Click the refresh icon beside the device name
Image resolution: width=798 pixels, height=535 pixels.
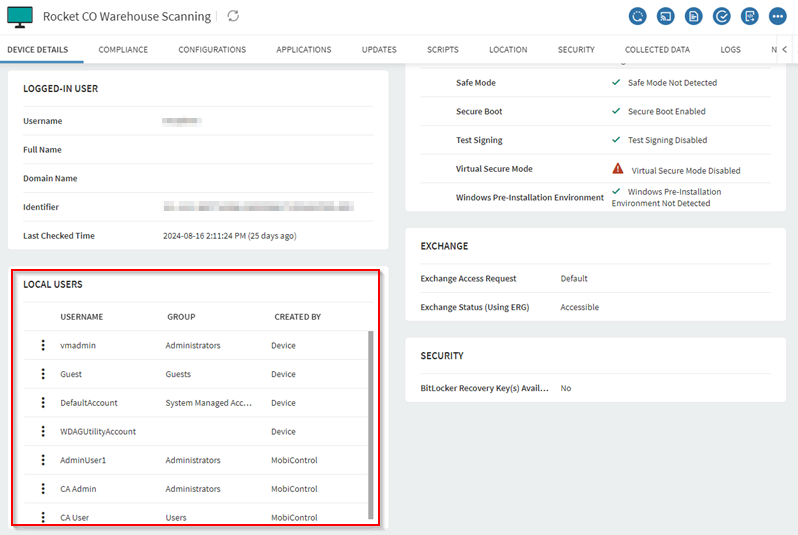[x=233, y=16]
